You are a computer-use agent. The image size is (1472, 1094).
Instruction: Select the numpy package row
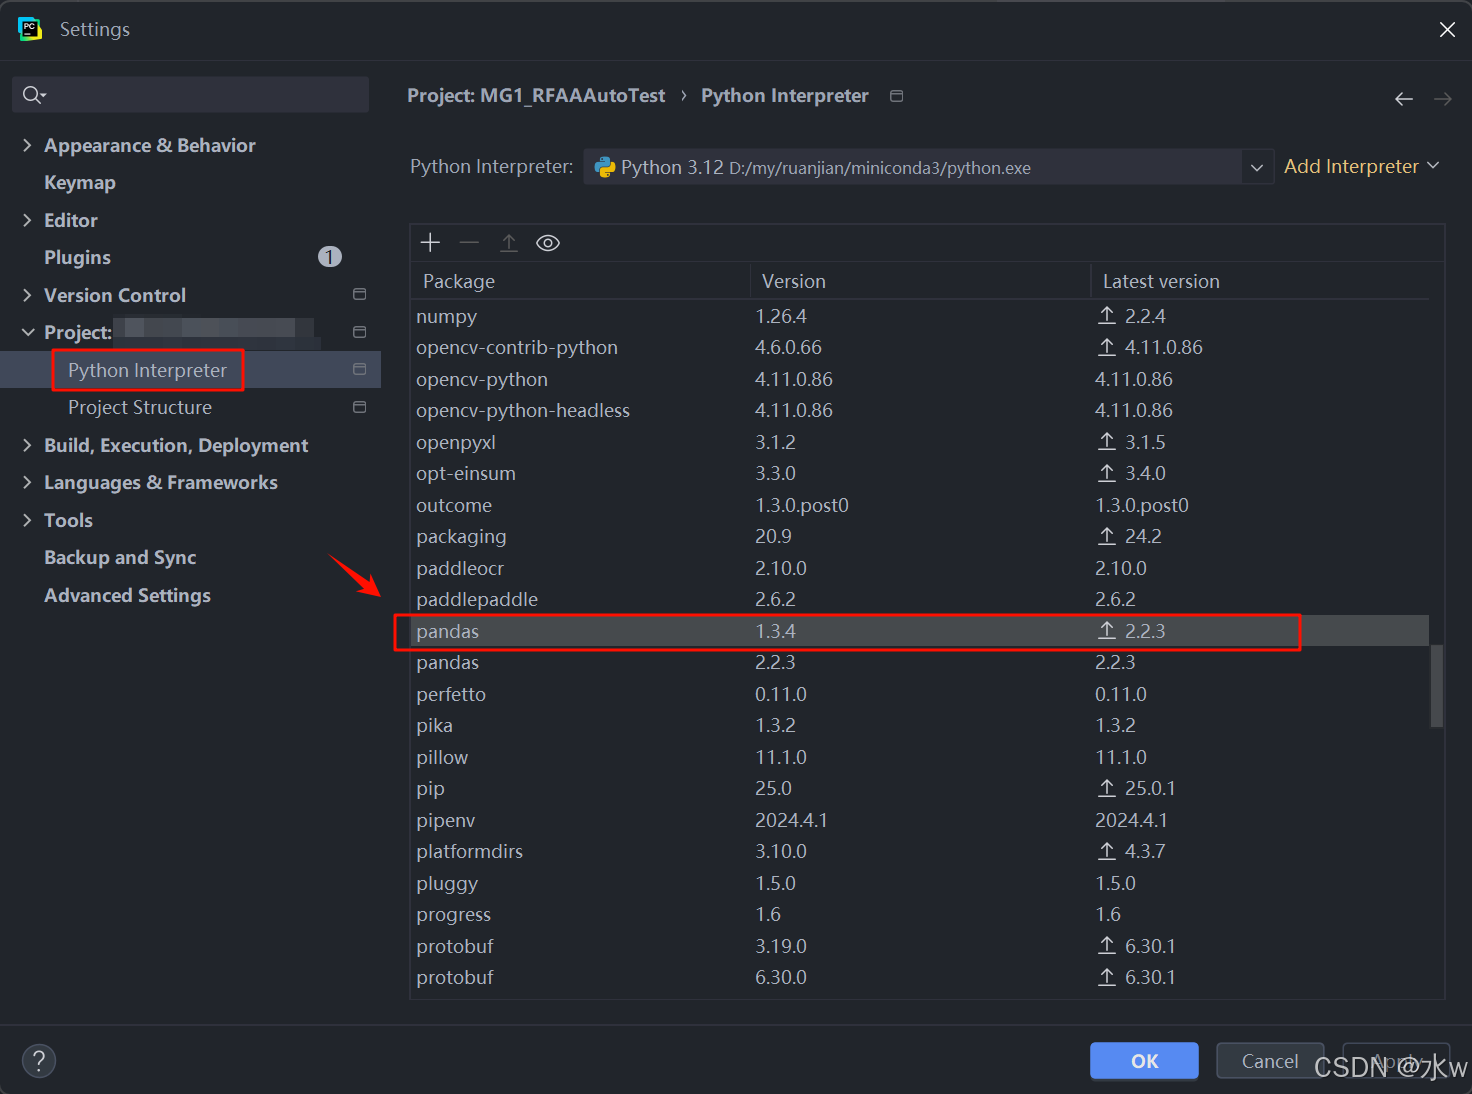(x=920, y=316)
